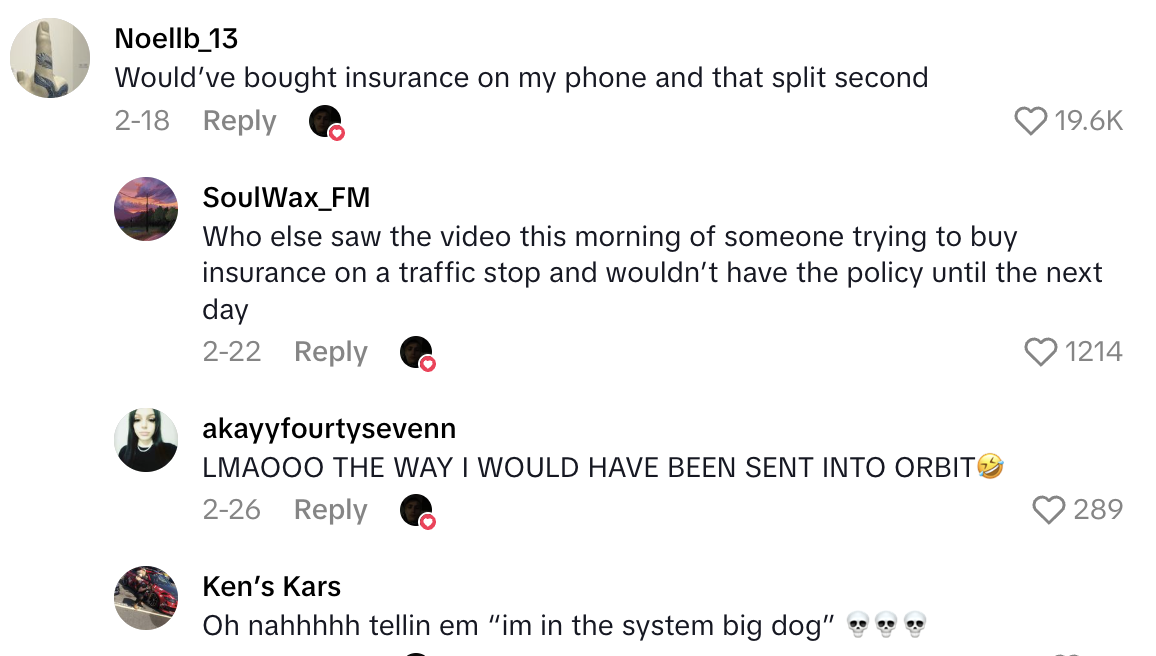Like akayyfourtysevenn's reply via the heart icon
Screen dimensions: 1156x656
pos(1048,510)
